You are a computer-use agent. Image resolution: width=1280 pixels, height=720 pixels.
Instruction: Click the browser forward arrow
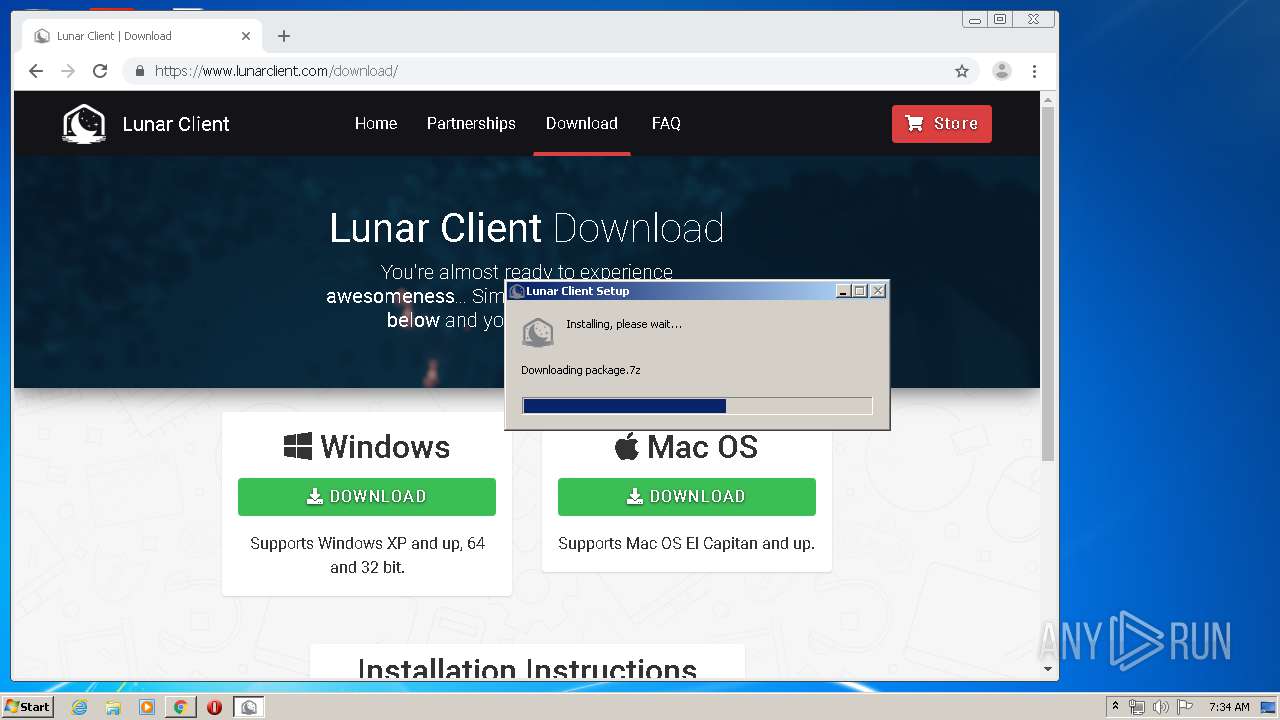pyautogui.click(x=68, y=71)
